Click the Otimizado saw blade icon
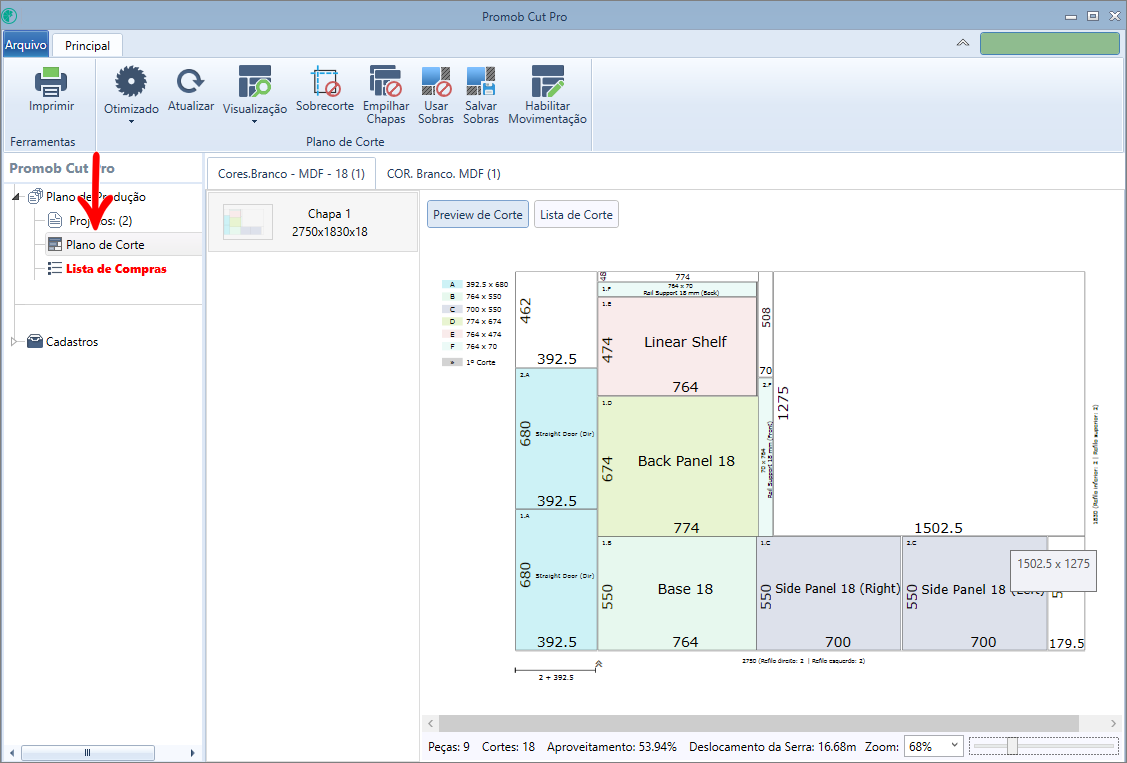Viewport: 1127px width, 763px height. pos(131,81)
